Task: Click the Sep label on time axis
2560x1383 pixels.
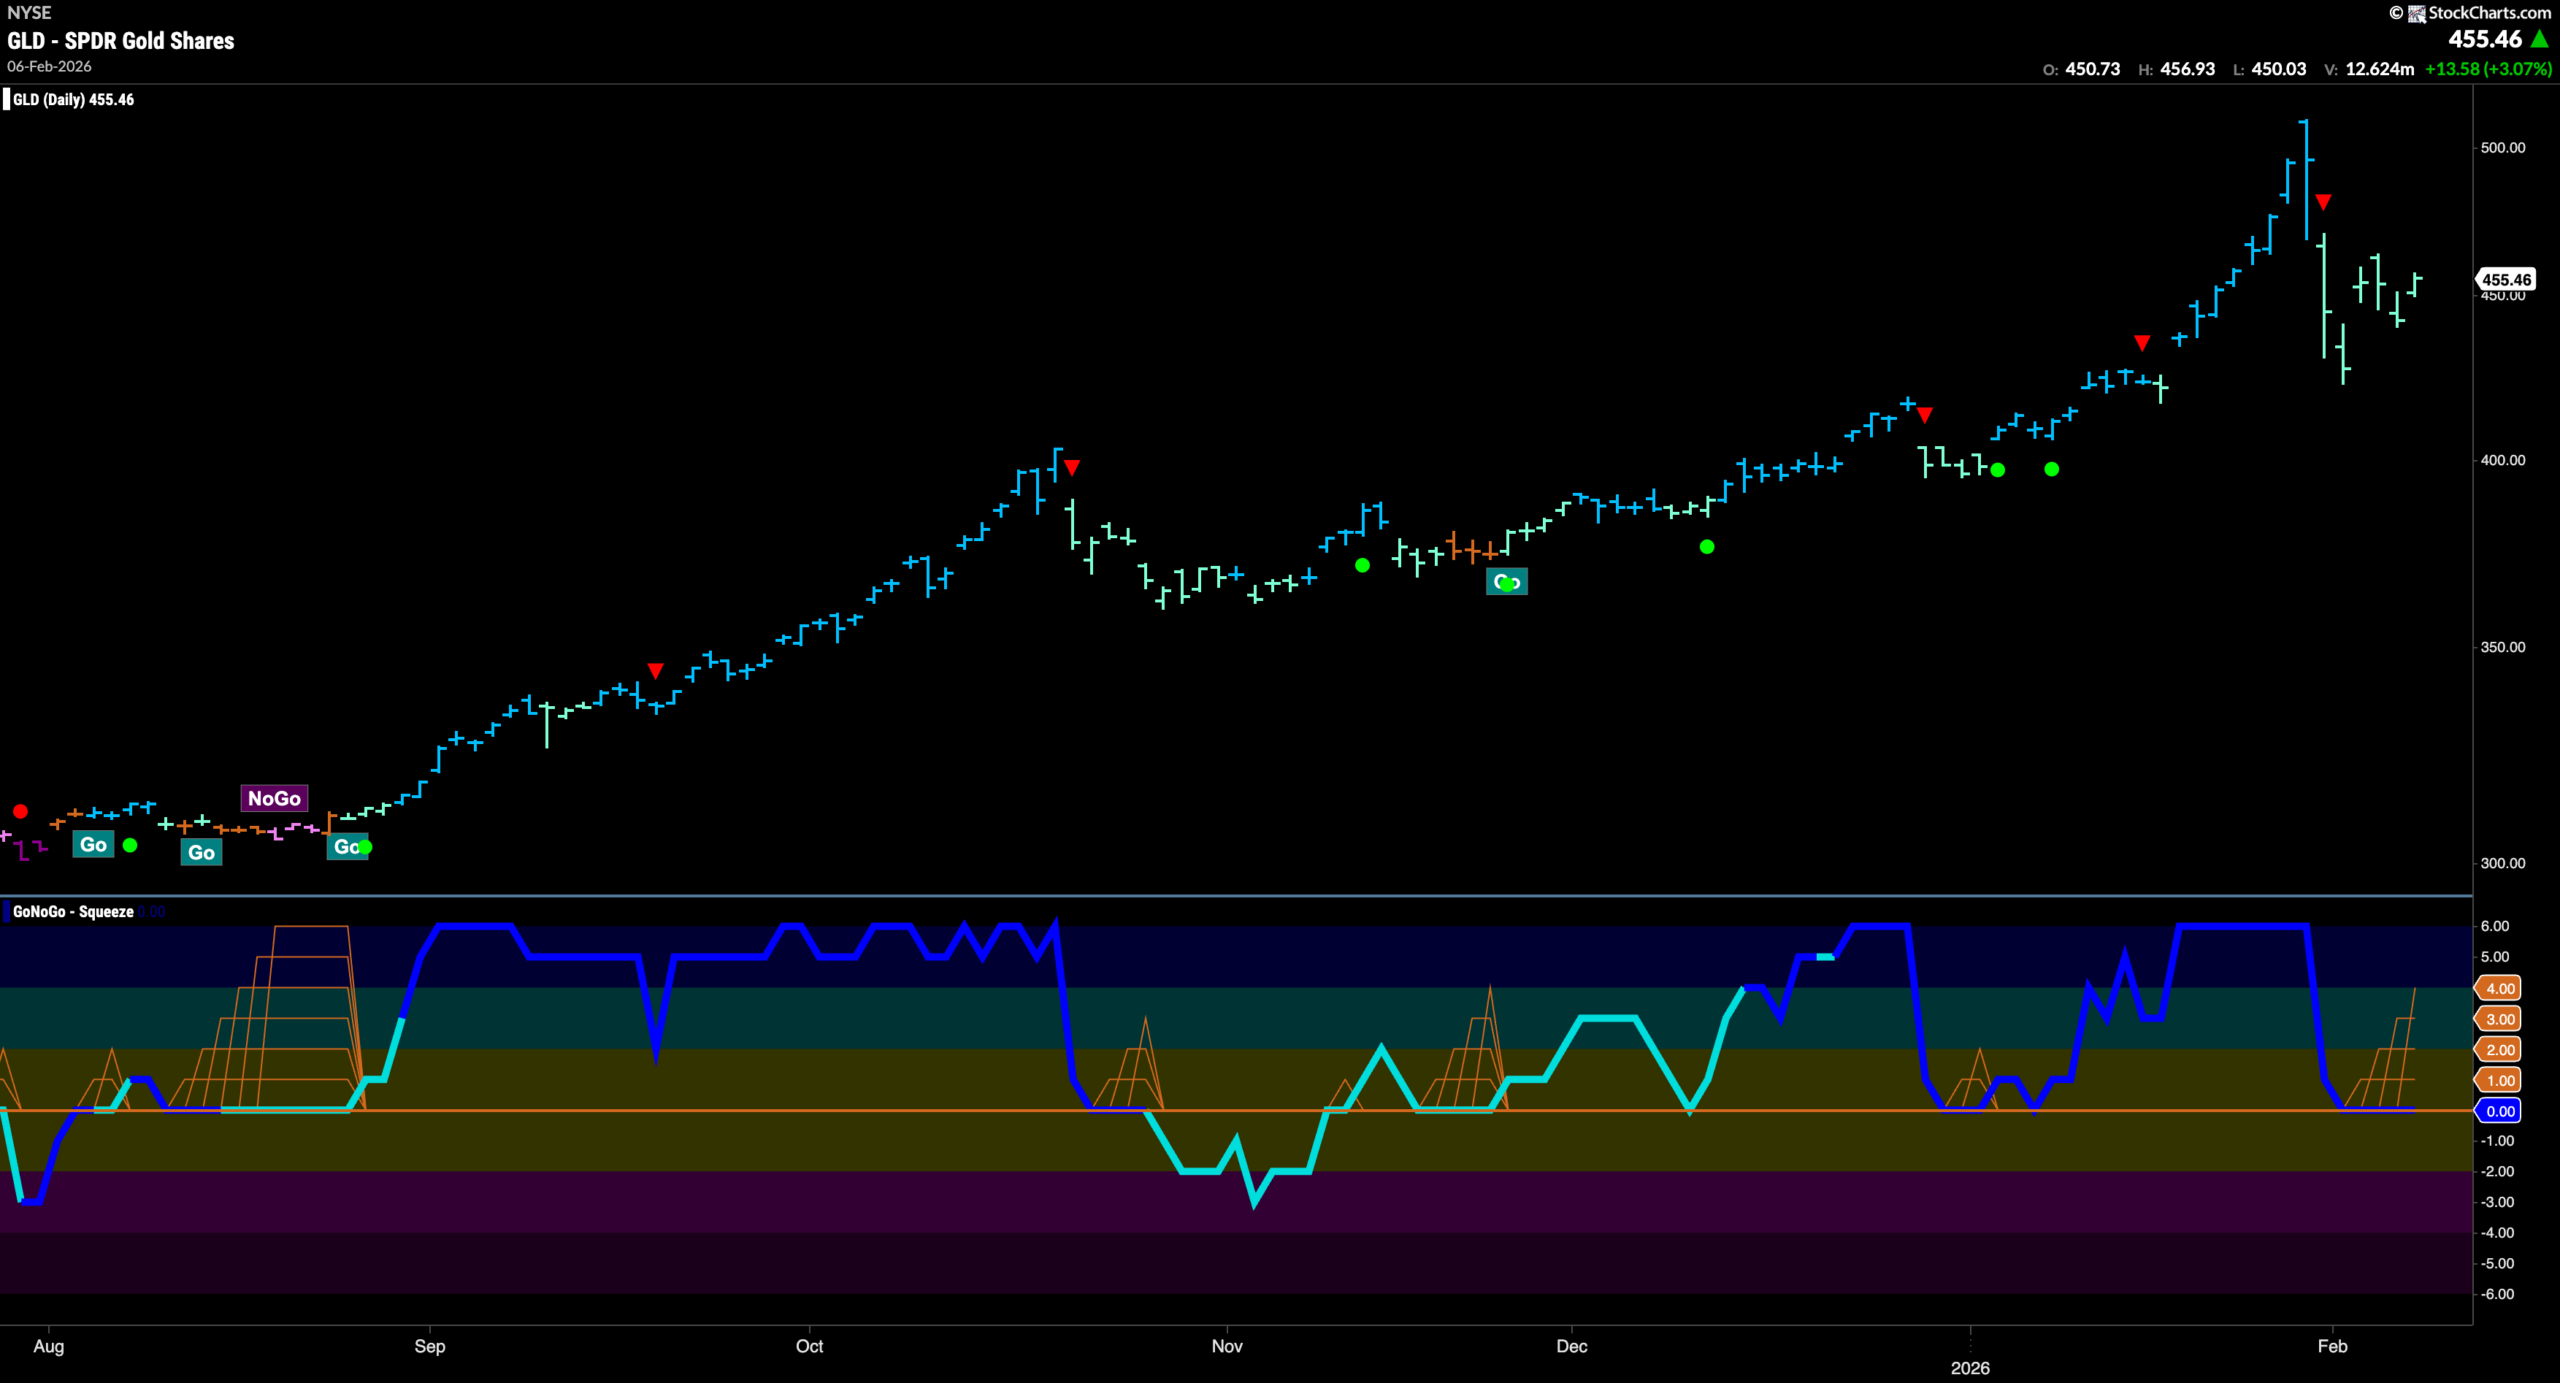Action: pyautogui.click(x=430, y=1346)
